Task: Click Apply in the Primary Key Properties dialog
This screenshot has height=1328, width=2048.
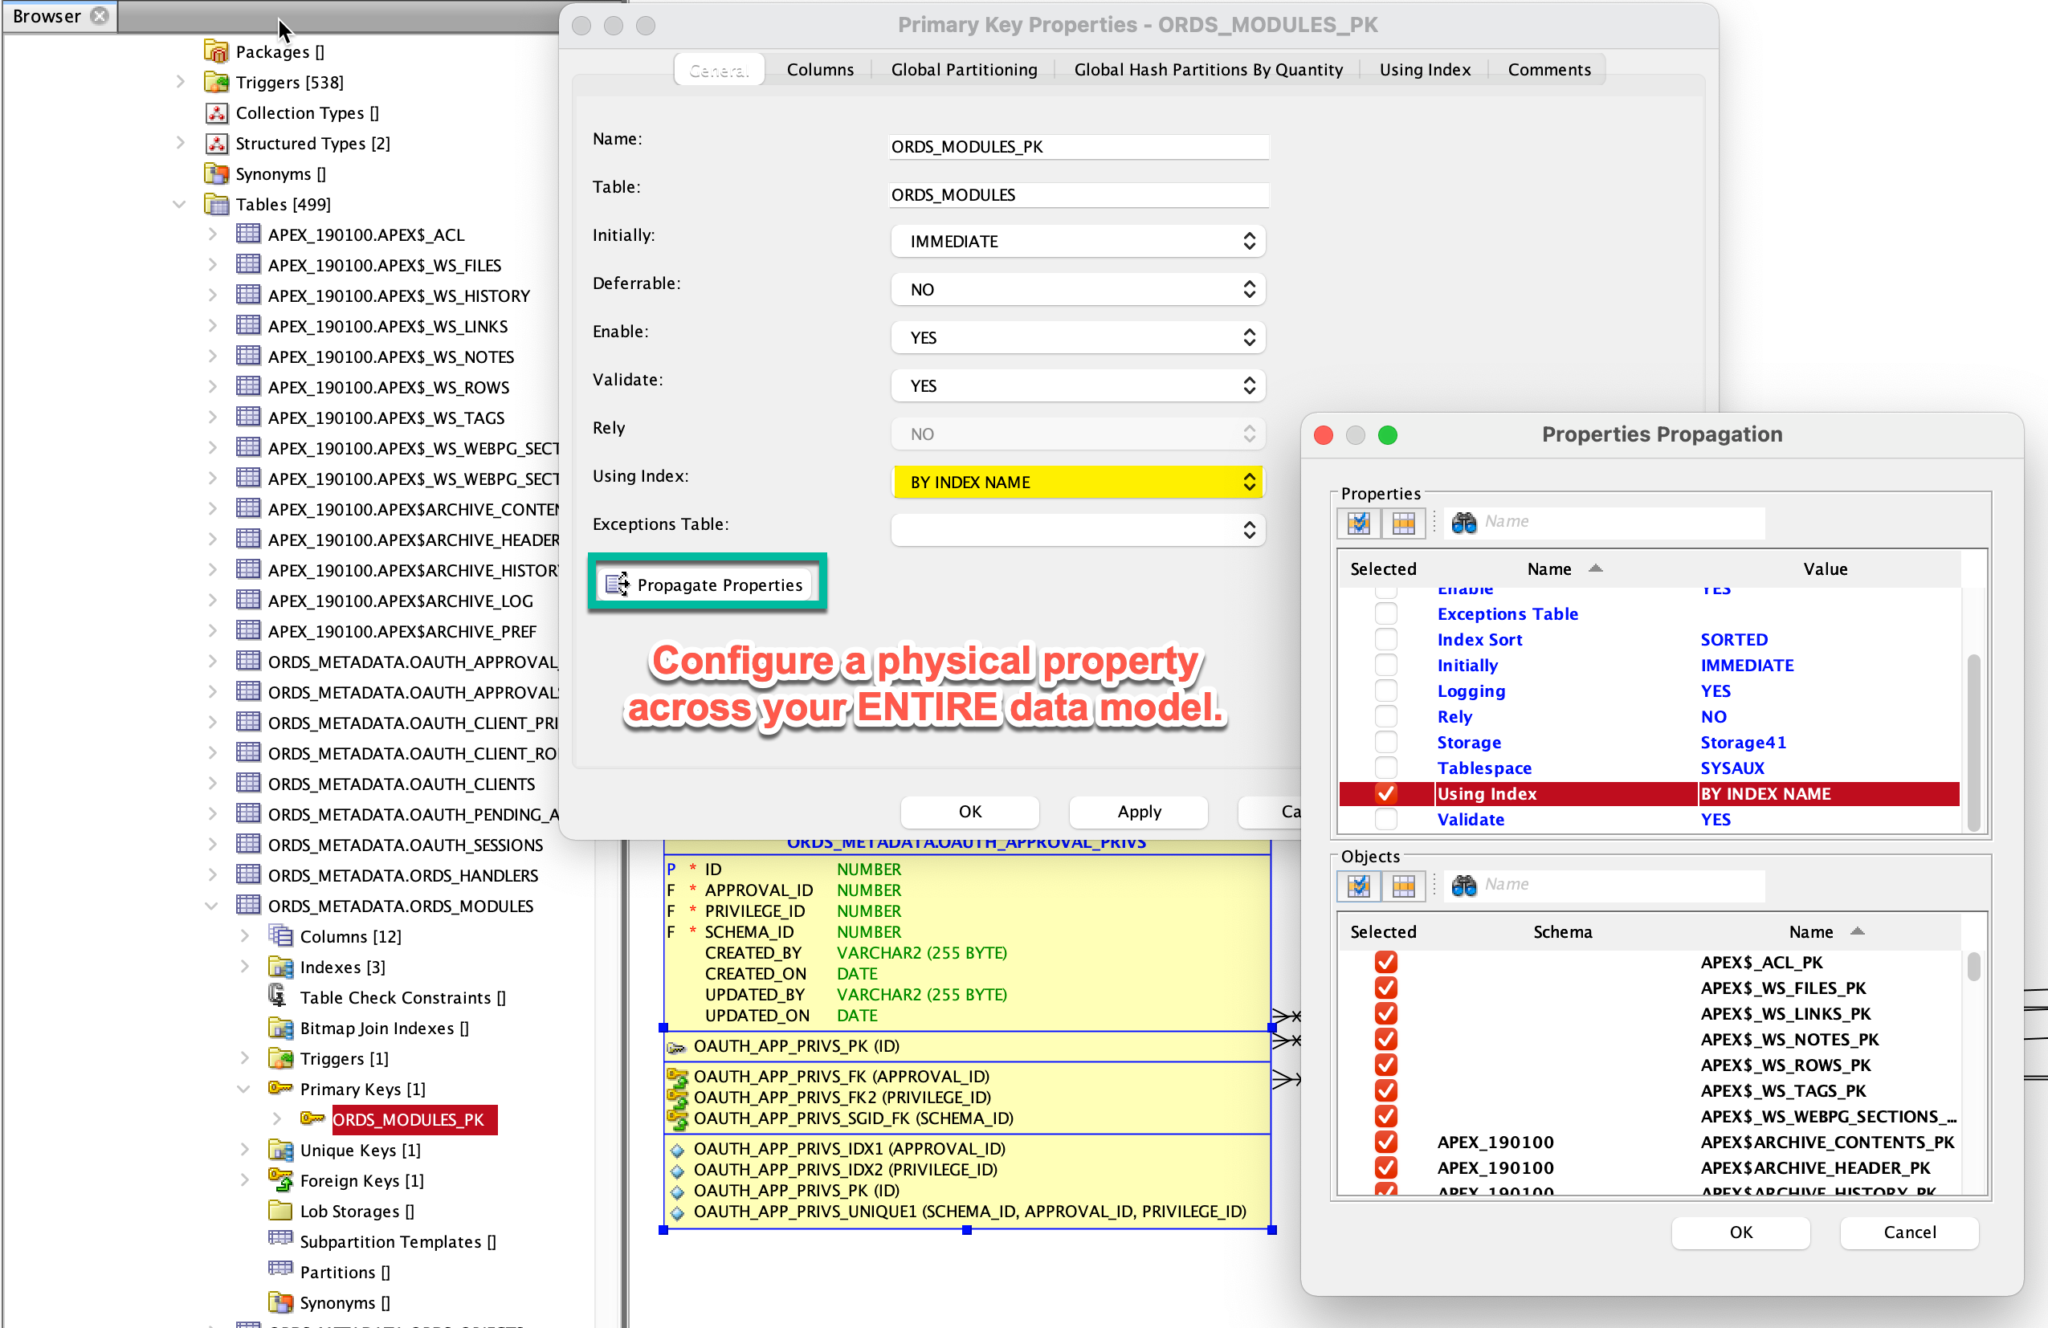Action: (x=1137, y=811)
